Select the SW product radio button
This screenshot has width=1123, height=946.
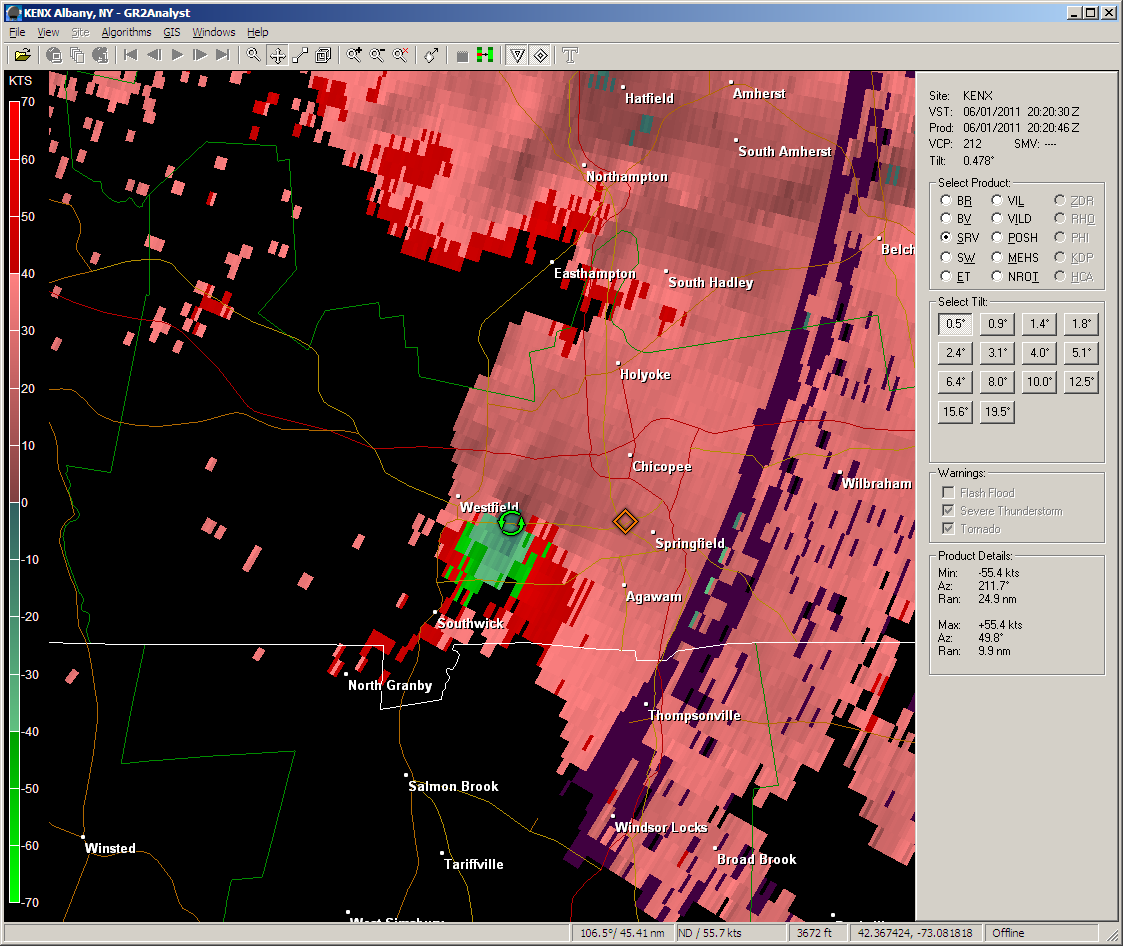[x=945, y=257]
